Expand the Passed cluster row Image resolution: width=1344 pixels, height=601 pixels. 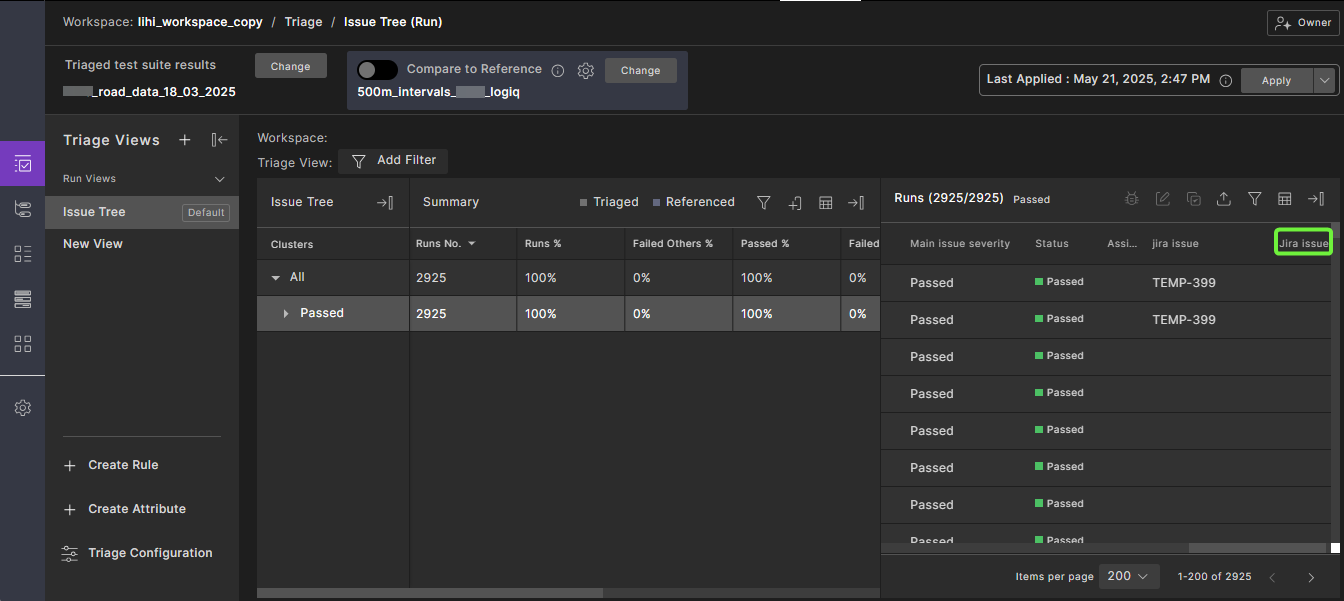[286, 314]
